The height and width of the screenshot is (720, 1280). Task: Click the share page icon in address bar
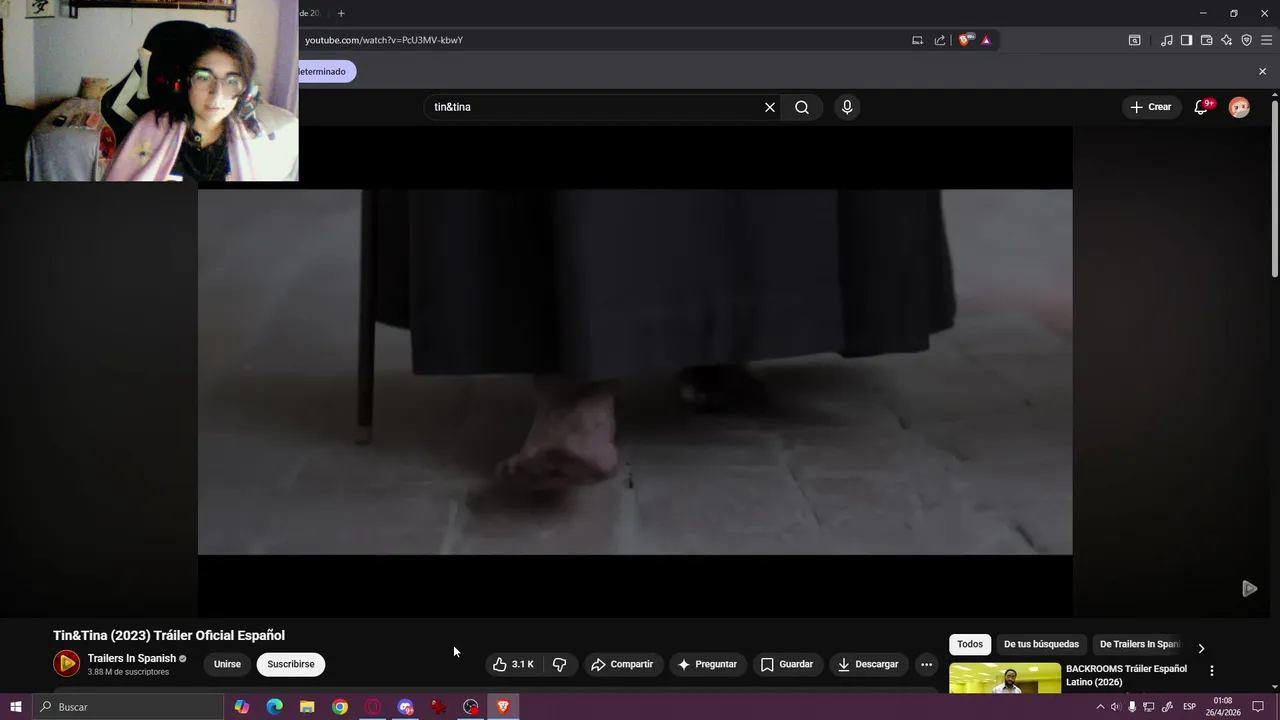point(940,40)
